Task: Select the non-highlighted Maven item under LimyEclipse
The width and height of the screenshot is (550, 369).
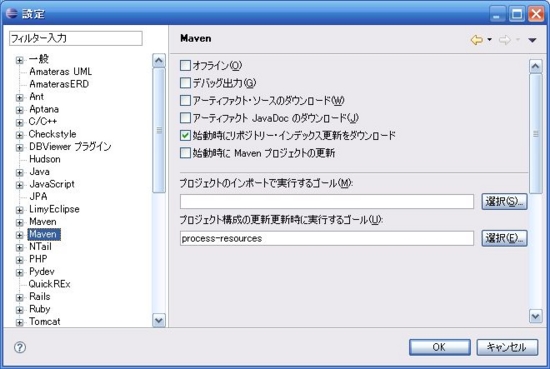Action: coord(43,222)
